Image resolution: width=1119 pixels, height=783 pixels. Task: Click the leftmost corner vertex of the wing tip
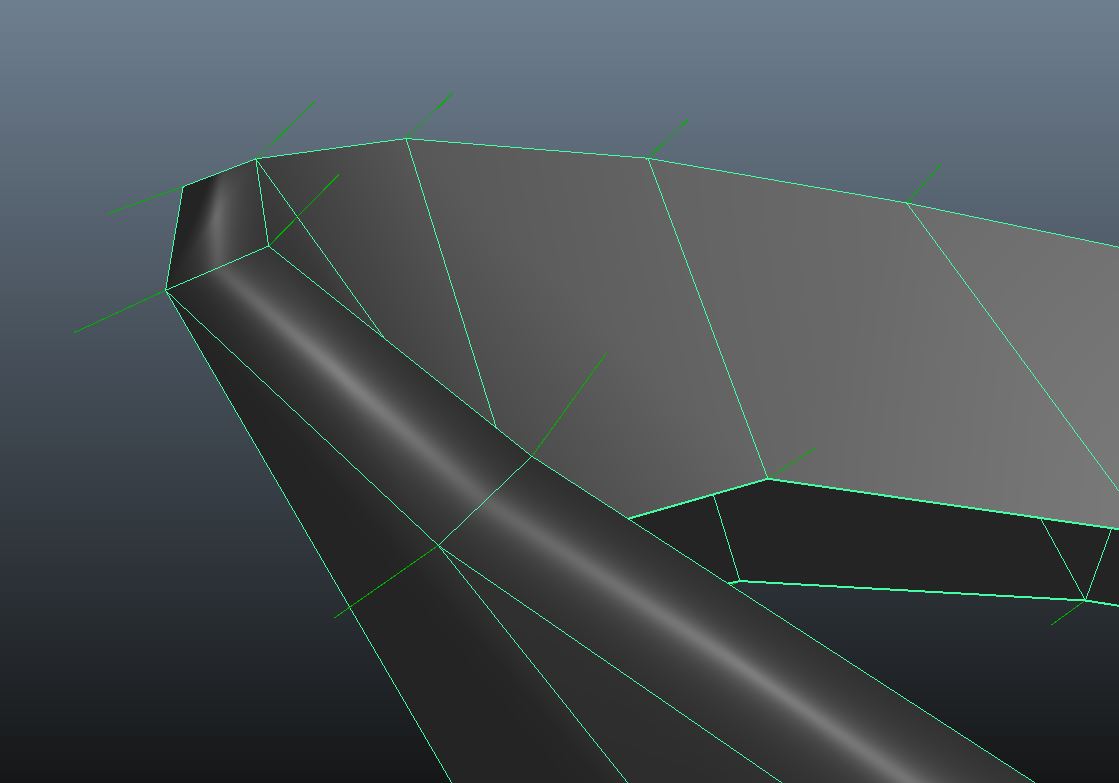point(168,289)
